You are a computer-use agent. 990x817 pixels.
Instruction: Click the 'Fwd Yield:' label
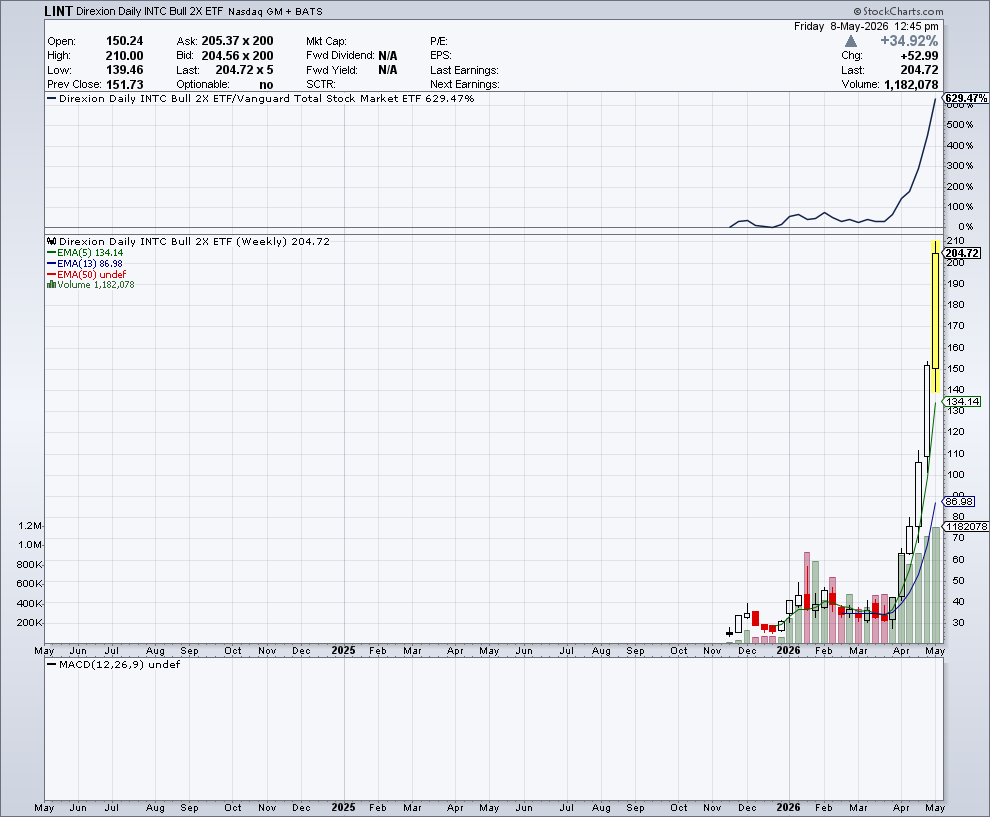tap(332, 70)
